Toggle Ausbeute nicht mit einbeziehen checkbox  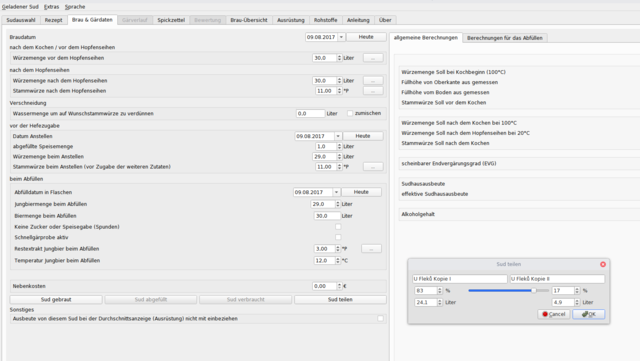380,319
